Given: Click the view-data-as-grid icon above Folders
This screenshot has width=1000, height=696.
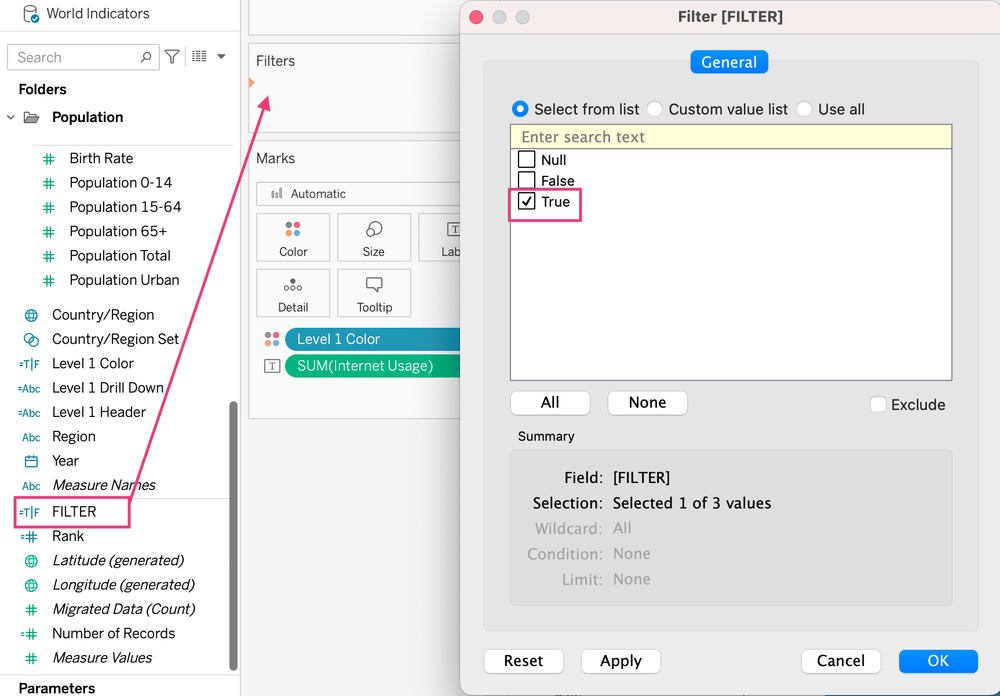Looking at the screenshot, I should point(199,57).
